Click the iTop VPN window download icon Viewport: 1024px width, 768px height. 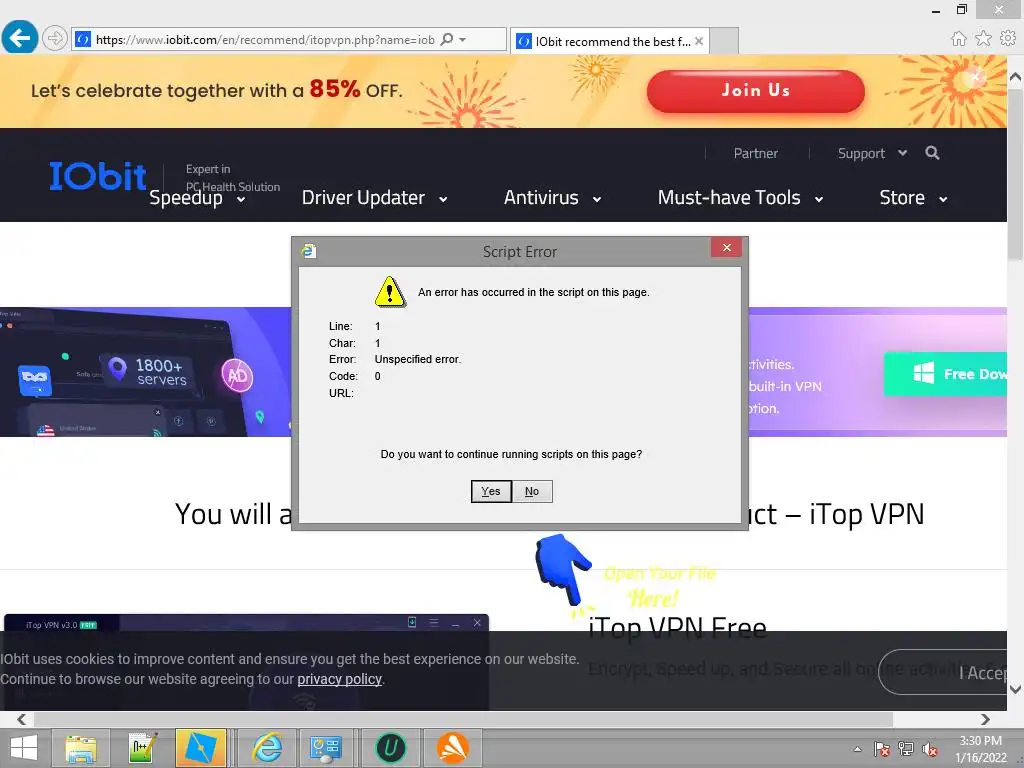[412, 622]
